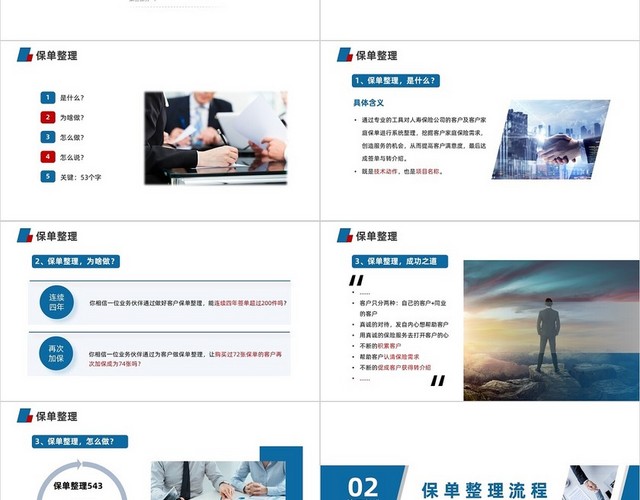Click the 1、保单整理，是什么? heading banner
This screenshot has height=500, width=640.
pyautogui.click(x=396, y=80)
